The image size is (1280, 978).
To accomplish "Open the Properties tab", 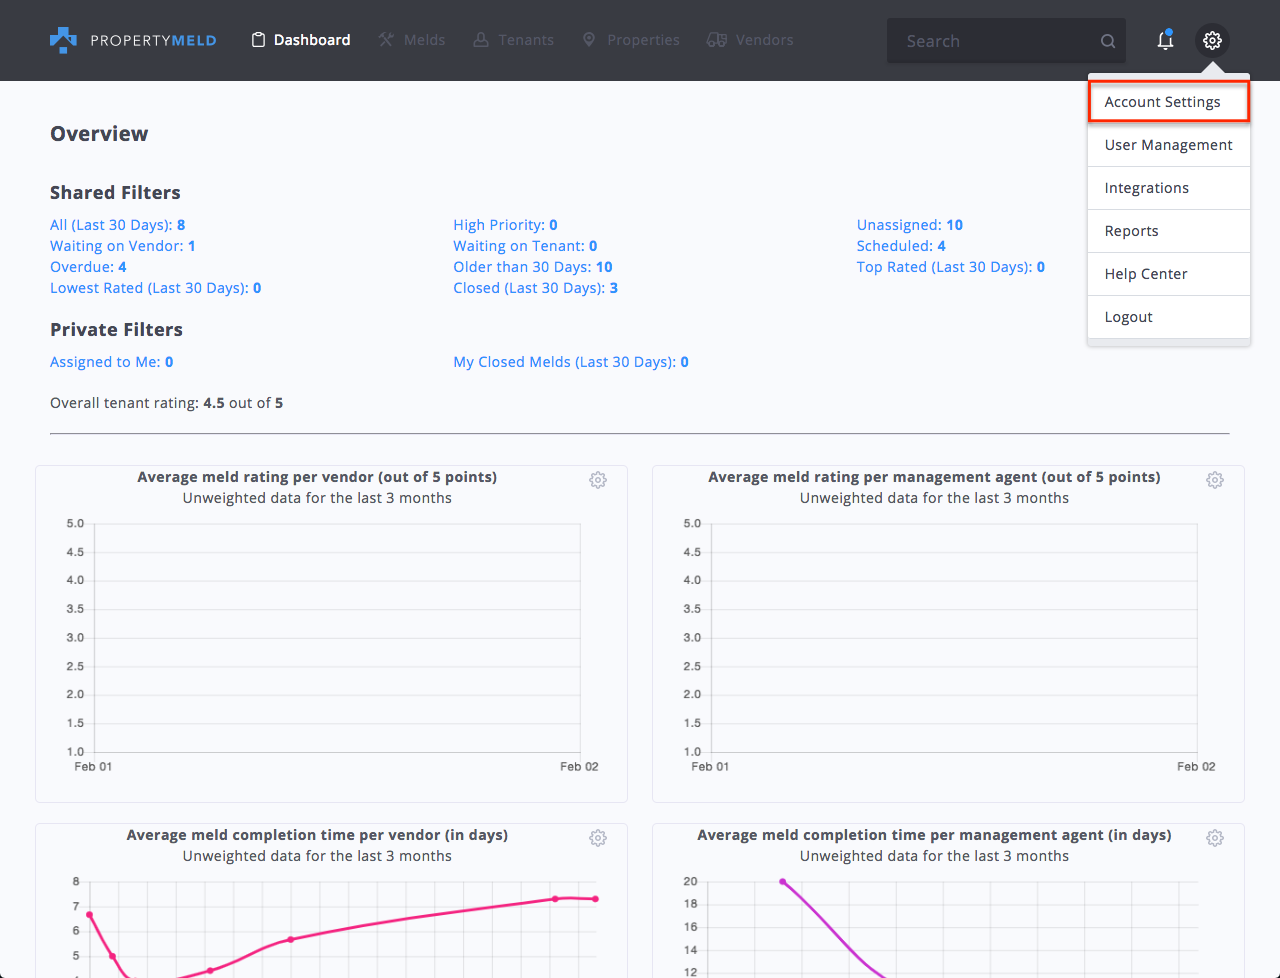I will (631, 40).
